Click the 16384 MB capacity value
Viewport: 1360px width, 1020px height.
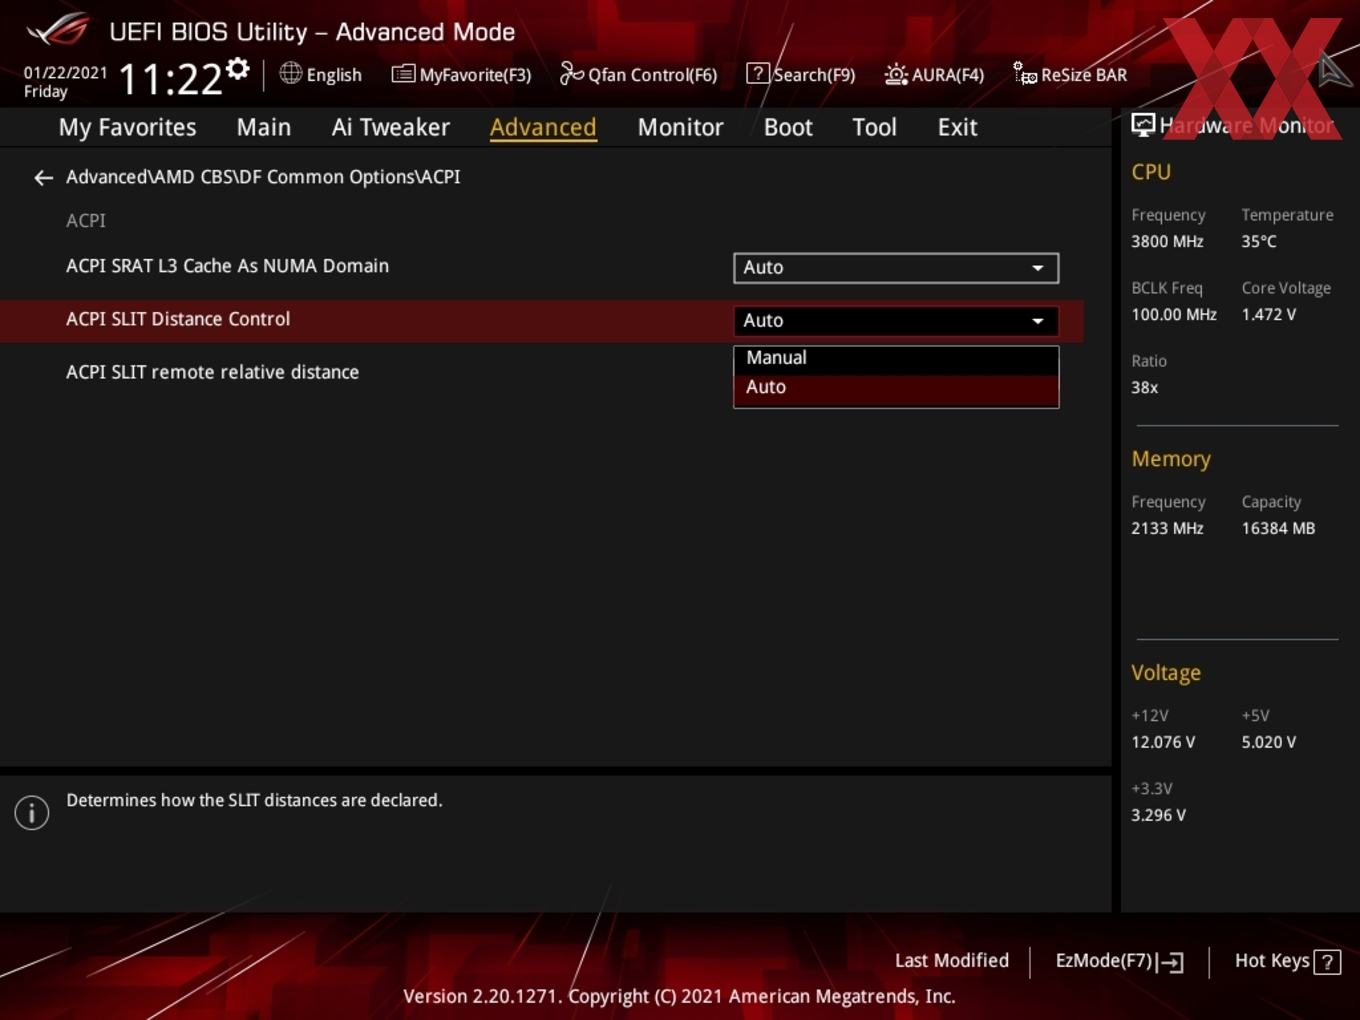pos(1278,528)
